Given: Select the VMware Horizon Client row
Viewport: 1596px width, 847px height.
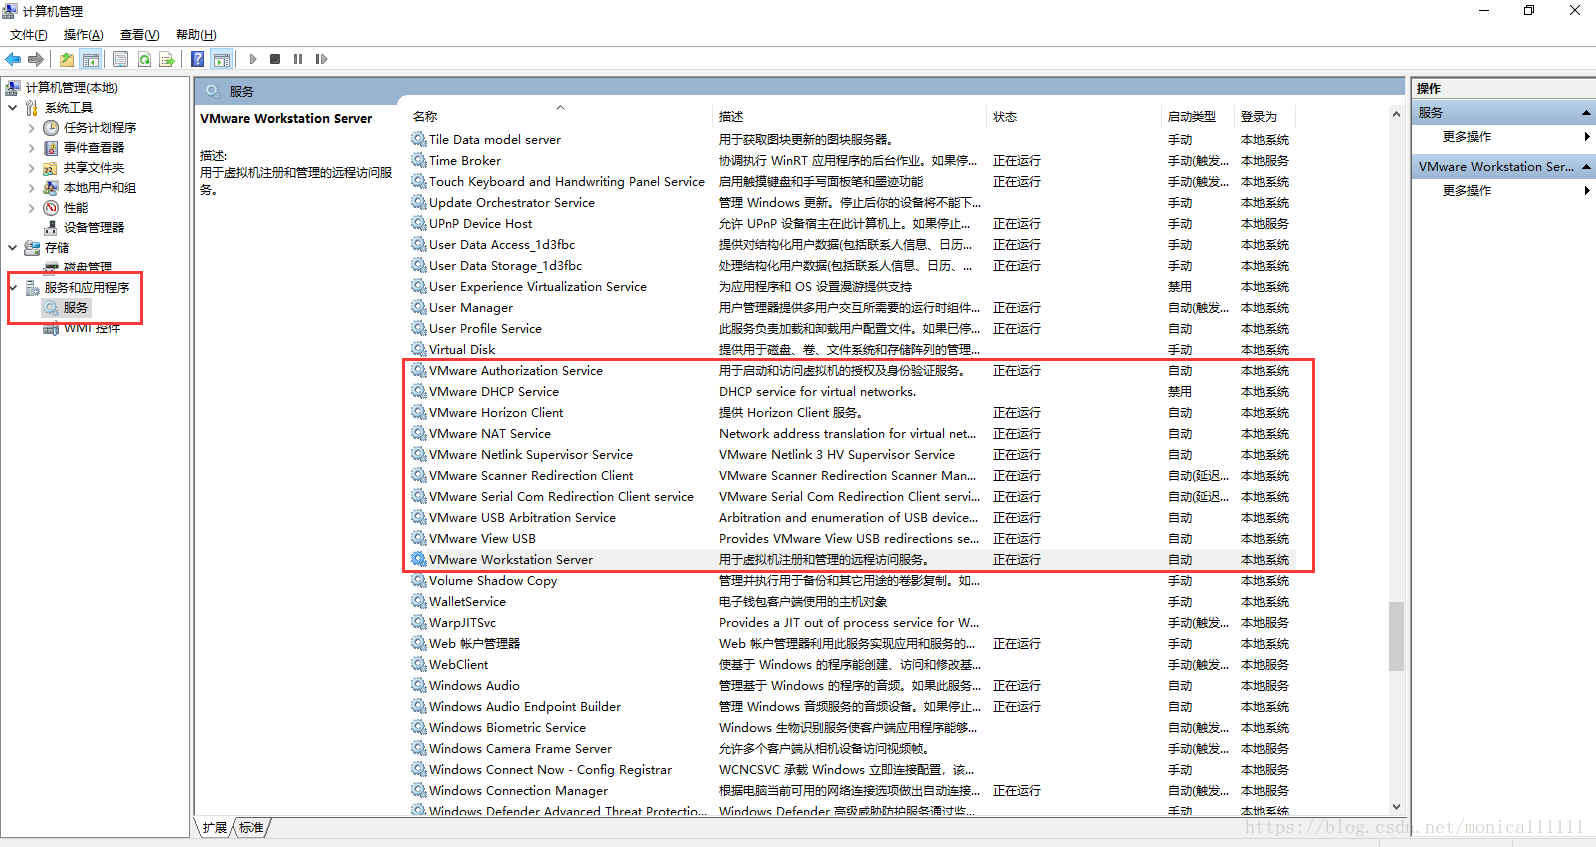Looking at the screenshot, I should 851,413.
